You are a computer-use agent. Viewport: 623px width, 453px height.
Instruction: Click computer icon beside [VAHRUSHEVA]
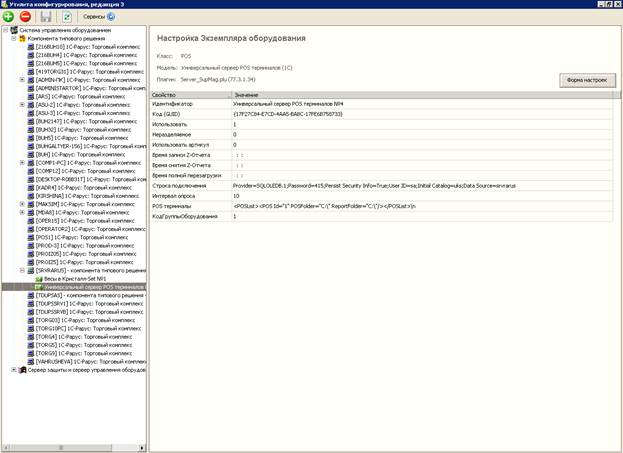[x=31, y=362]
